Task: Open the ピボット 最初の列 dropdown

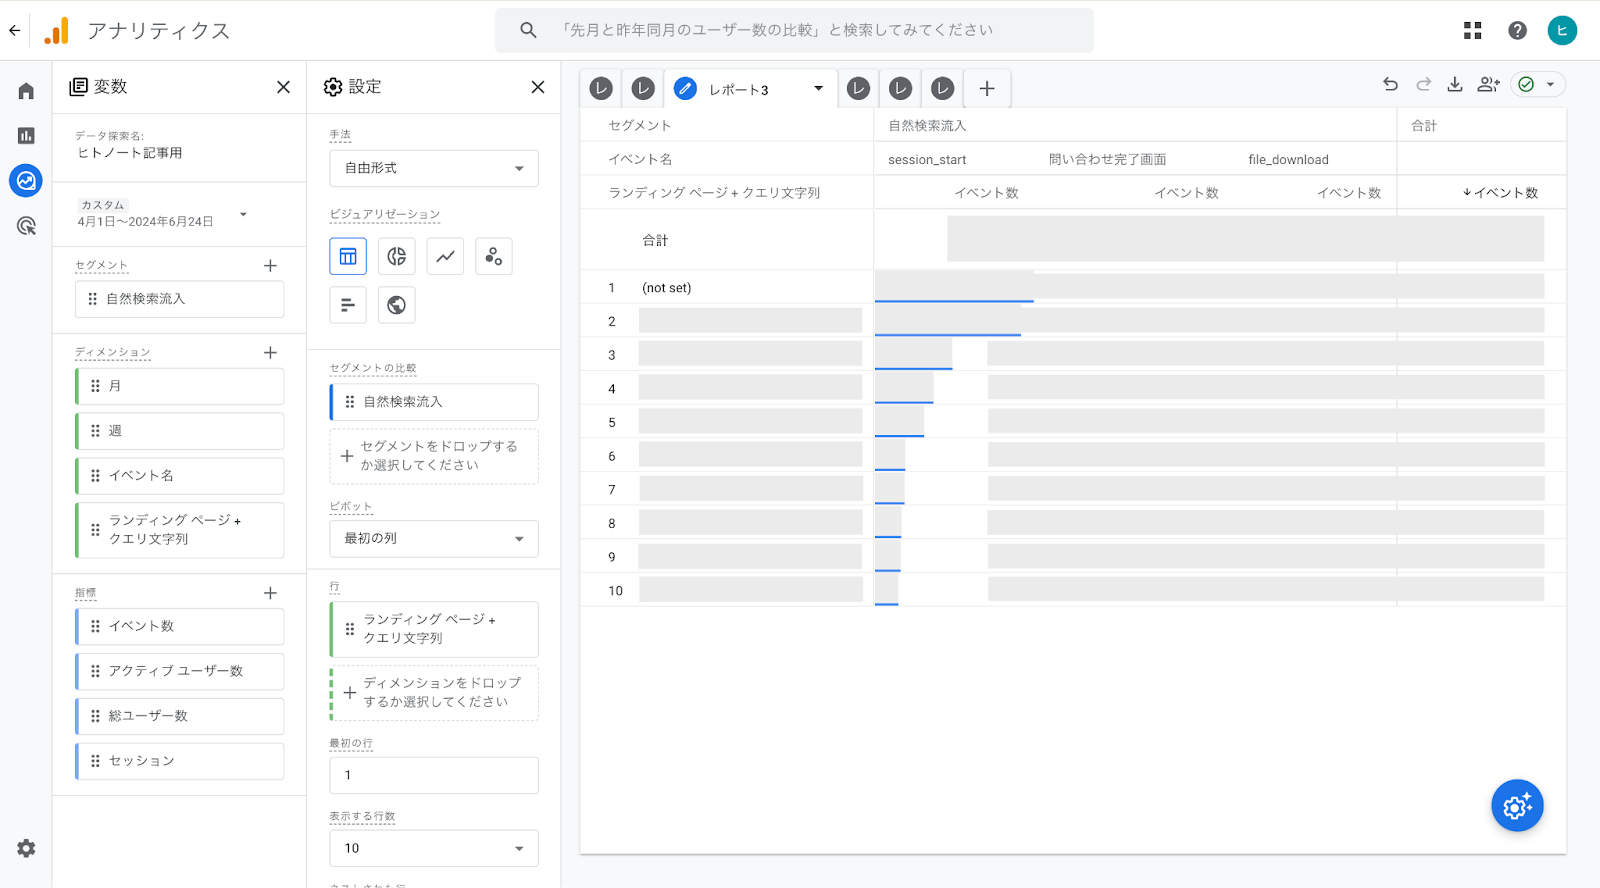Action: [x=434, y=538]
